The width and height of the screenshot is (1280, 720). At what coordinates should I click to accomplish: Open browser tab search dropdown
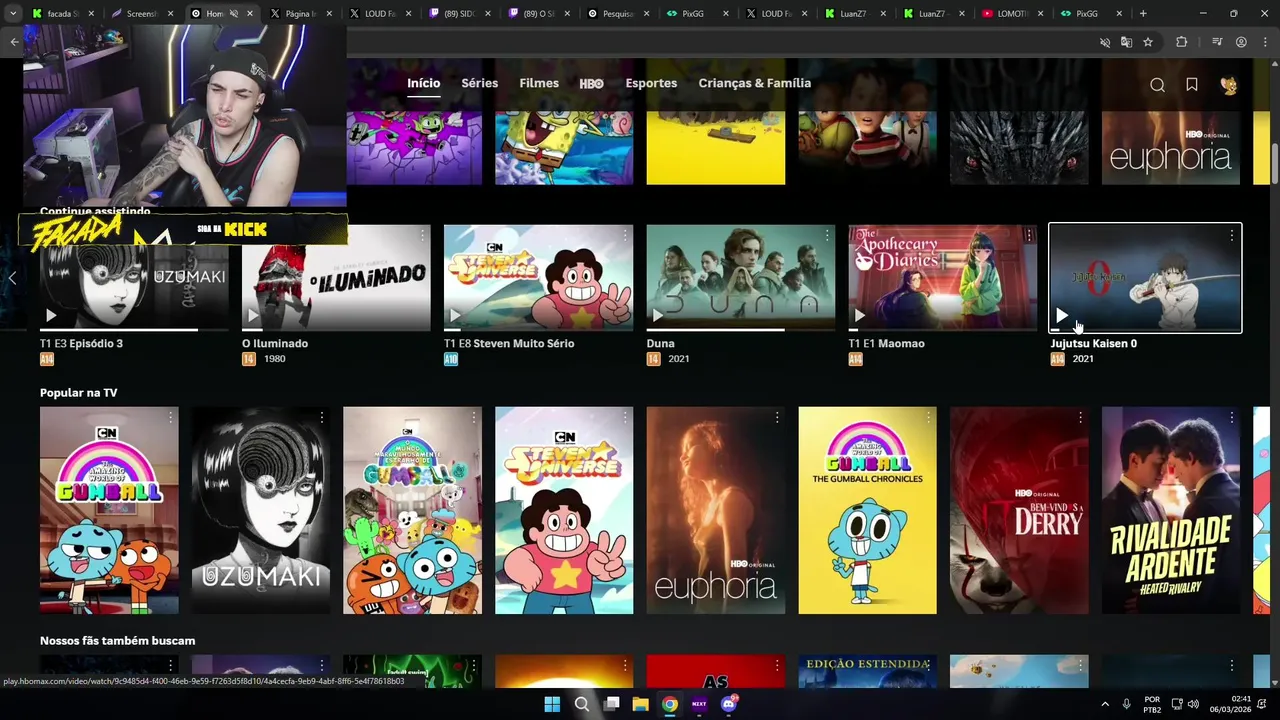pos(13,14)
